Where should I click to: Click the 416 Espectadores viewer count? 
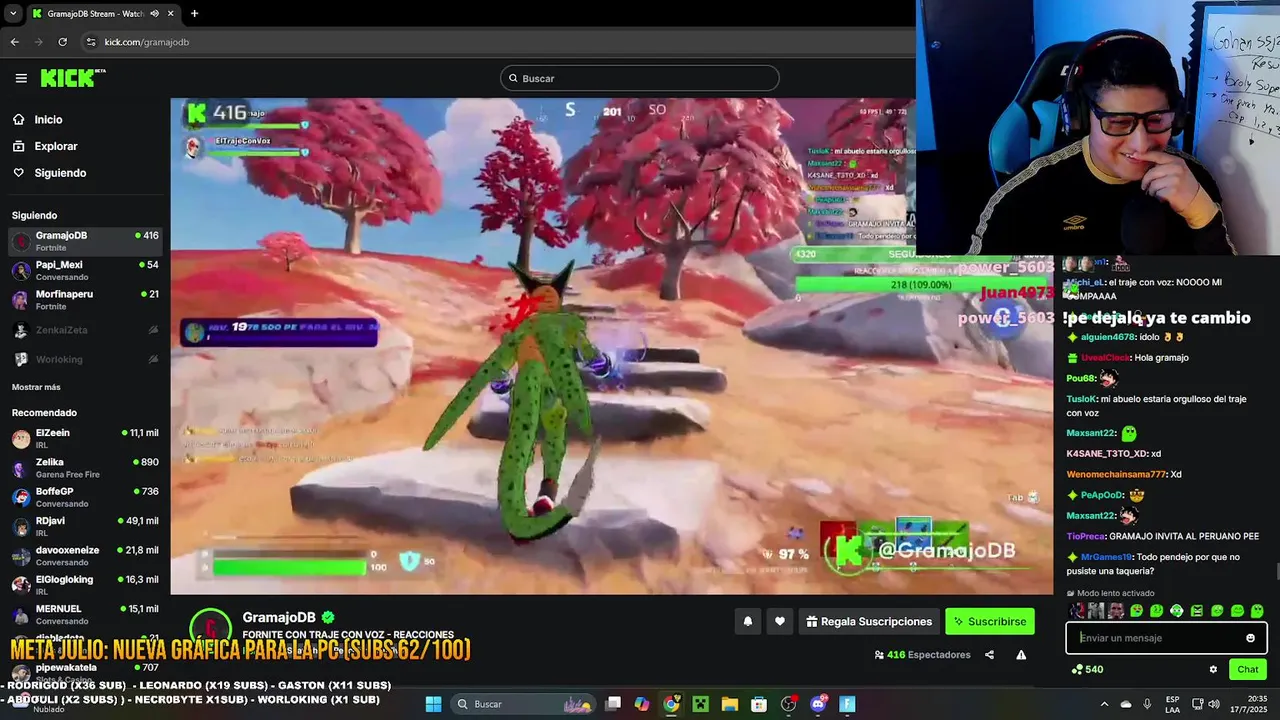(922, 655)
